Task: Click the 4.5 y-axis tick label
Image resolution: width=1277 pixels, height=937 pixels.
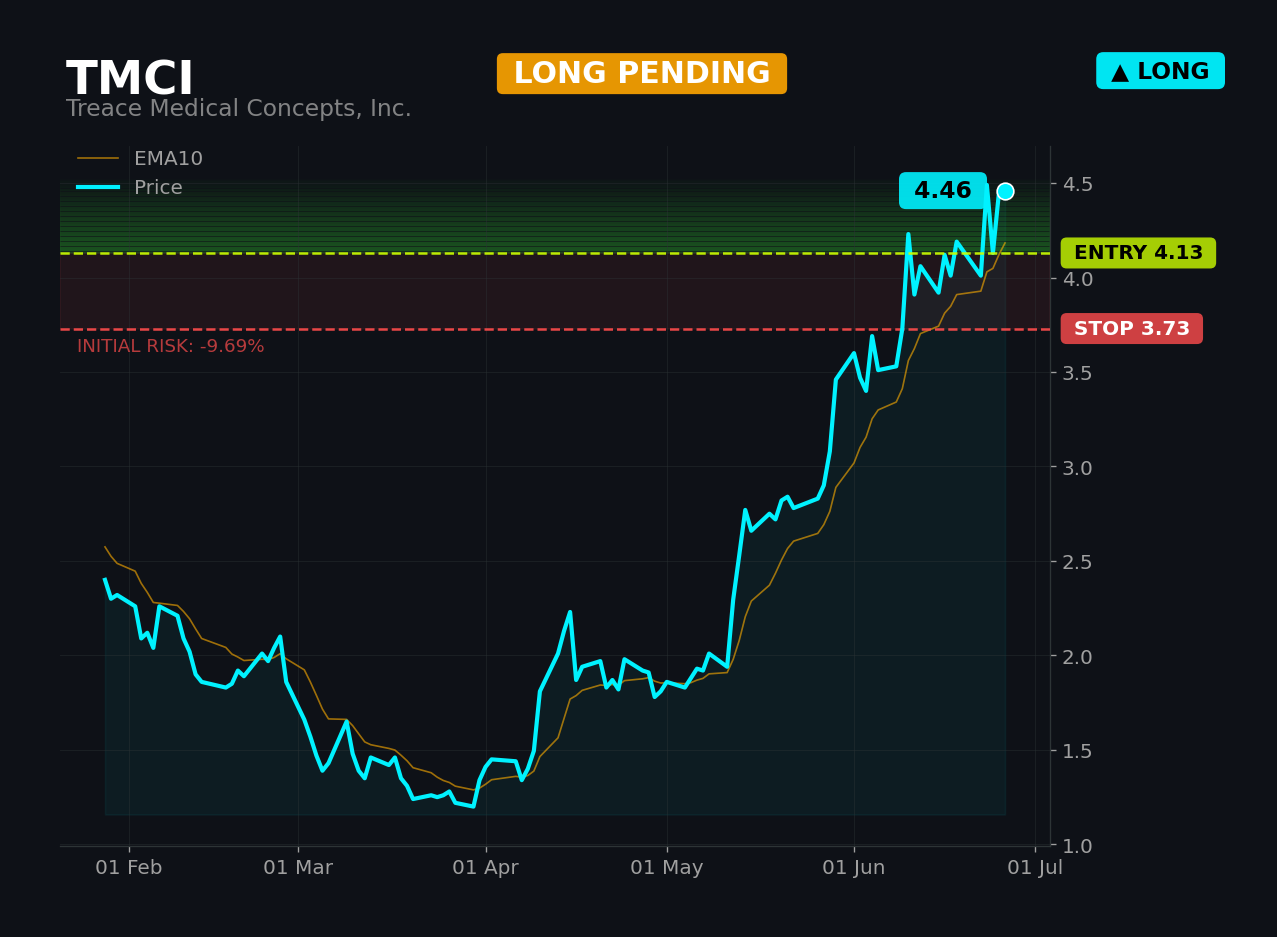Action: 1078,184
